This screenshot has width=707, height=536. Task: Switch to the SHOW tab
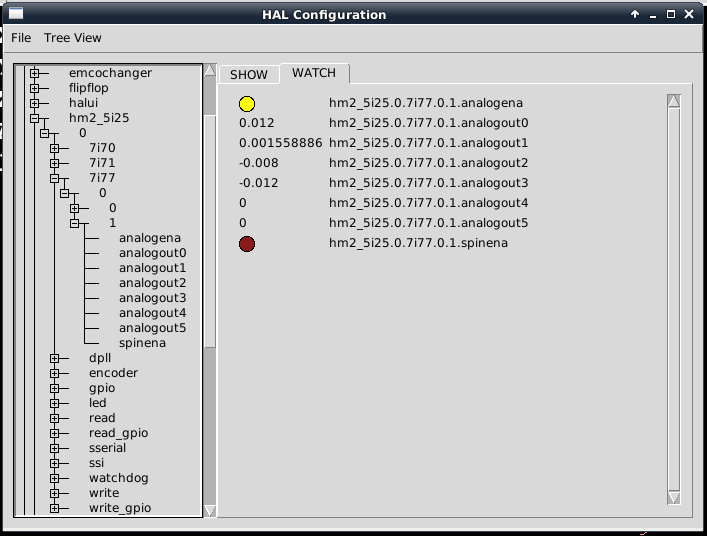(x=249, y=74)
